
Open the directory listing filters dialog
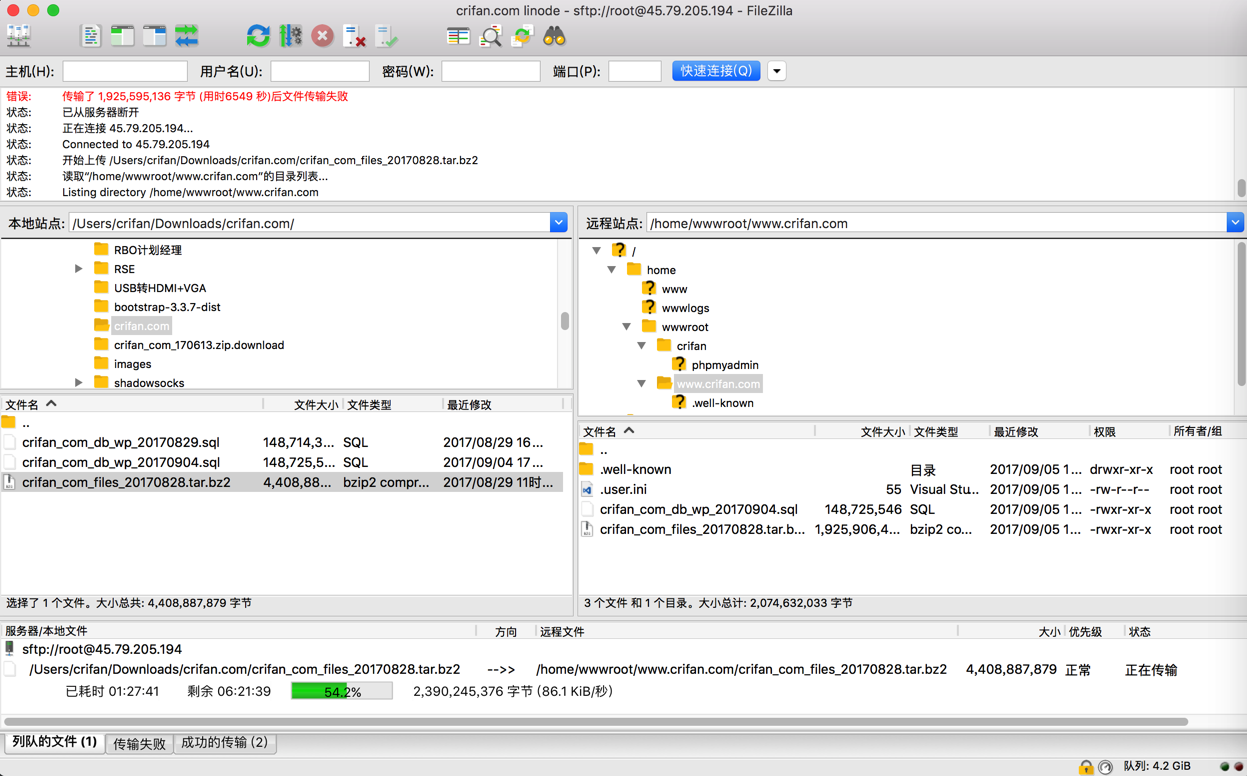pos(458,36)
